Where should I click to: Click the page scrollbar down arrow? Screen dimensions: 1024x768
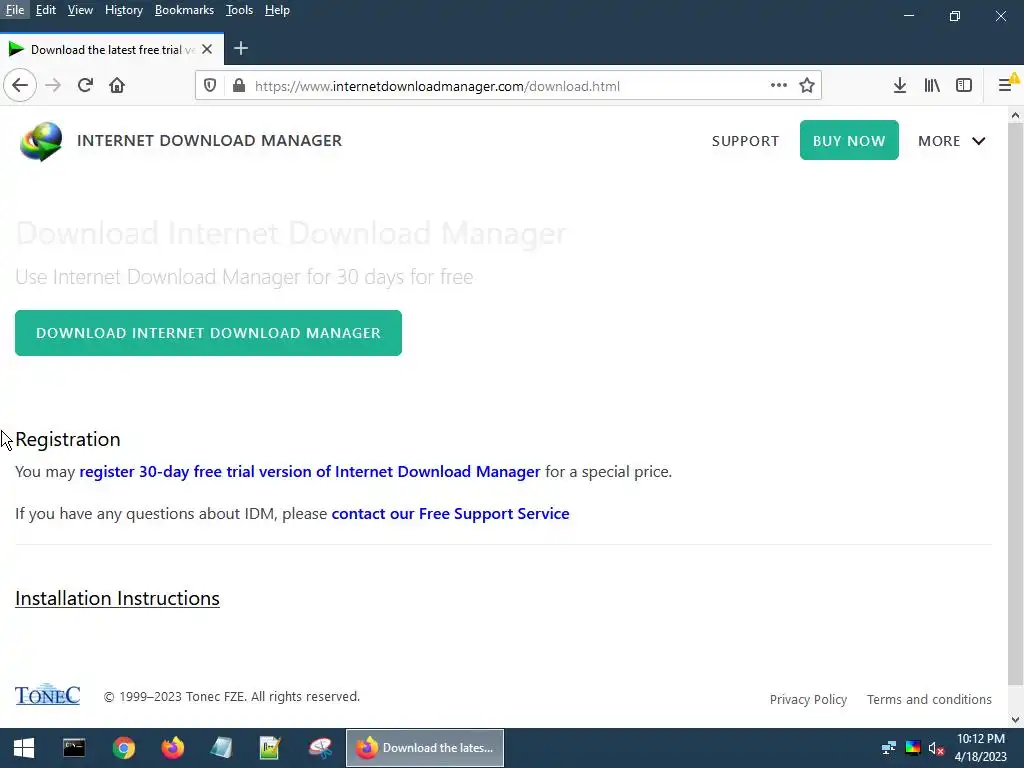(1015, 719)
